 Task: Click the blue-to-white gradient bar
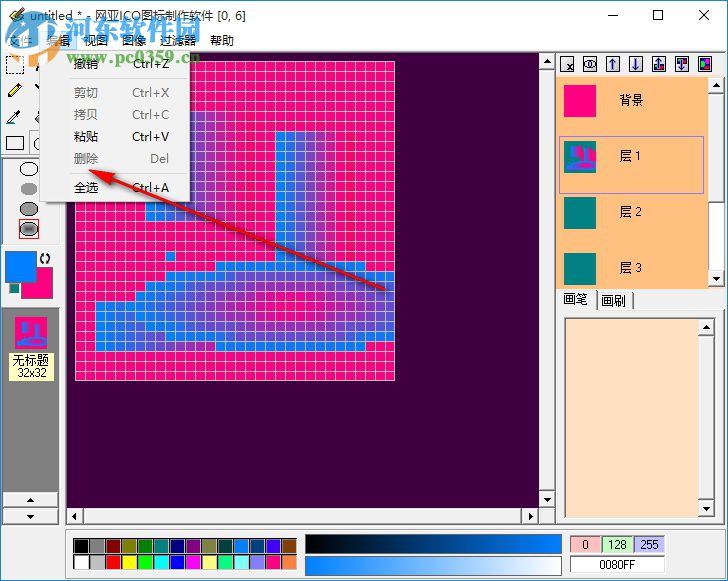[433, 566]
